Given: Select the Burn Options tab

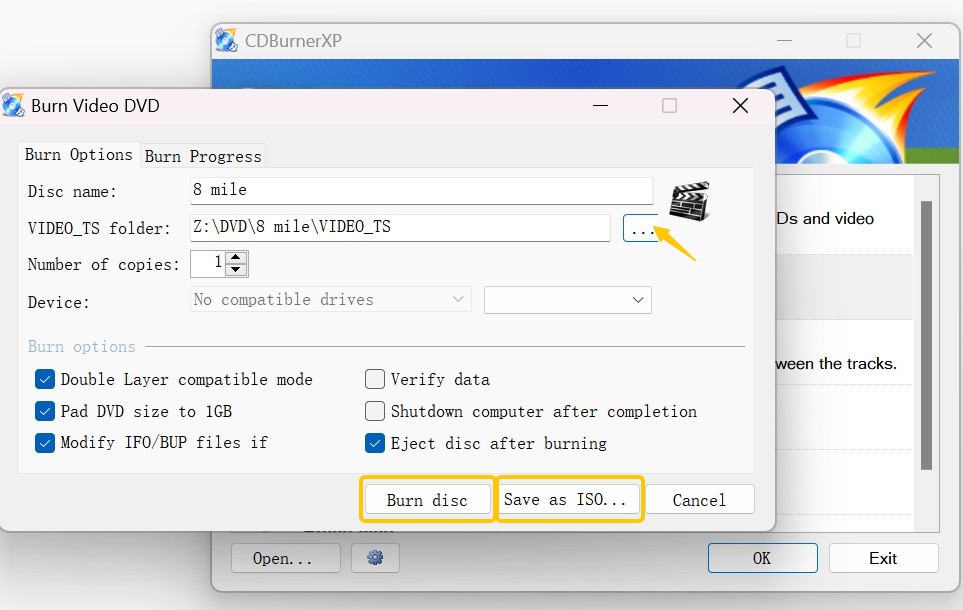Looking at the screenshot, I should (78, 155).
